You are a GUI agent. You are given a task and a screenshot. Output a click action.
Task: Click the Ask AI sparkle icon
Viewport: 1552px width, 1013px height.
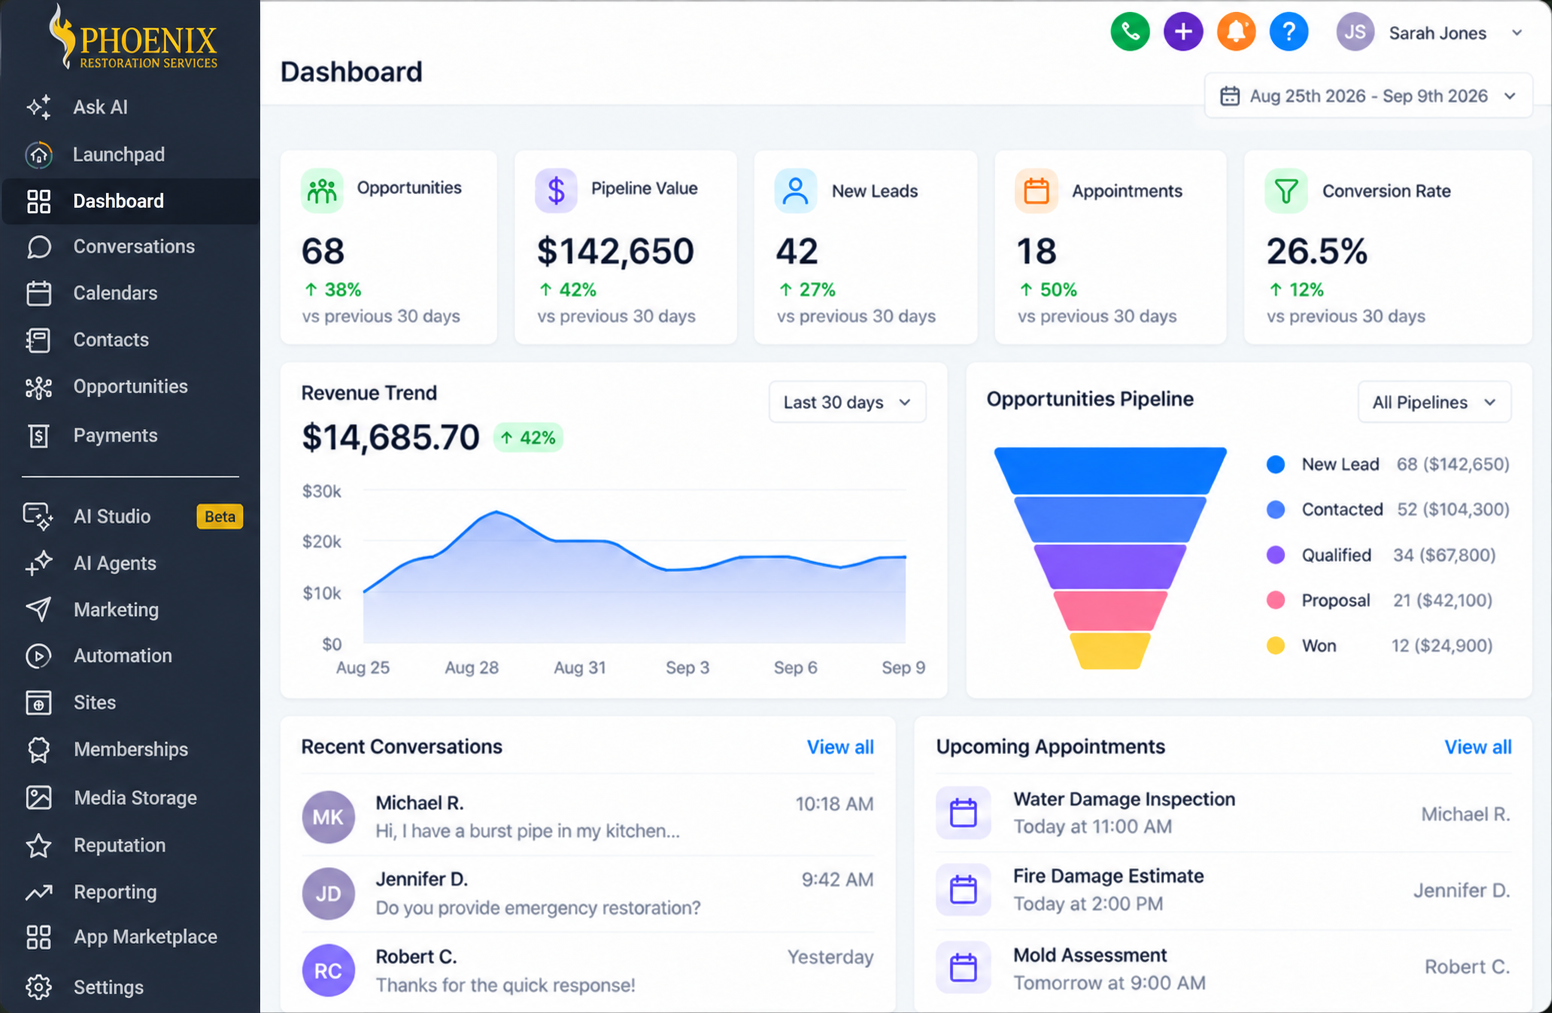tap(39, 107)
